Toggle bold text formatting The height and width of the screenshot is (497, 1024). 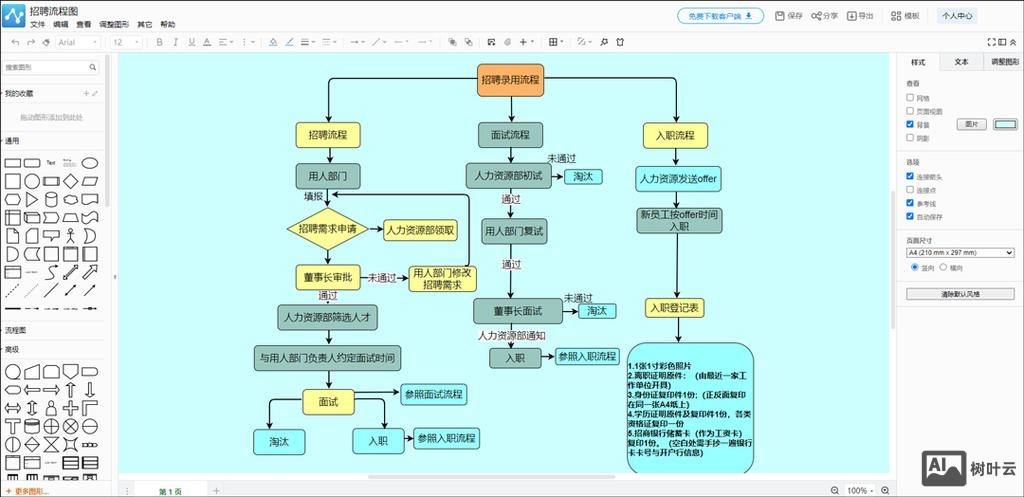pos(158,42)
